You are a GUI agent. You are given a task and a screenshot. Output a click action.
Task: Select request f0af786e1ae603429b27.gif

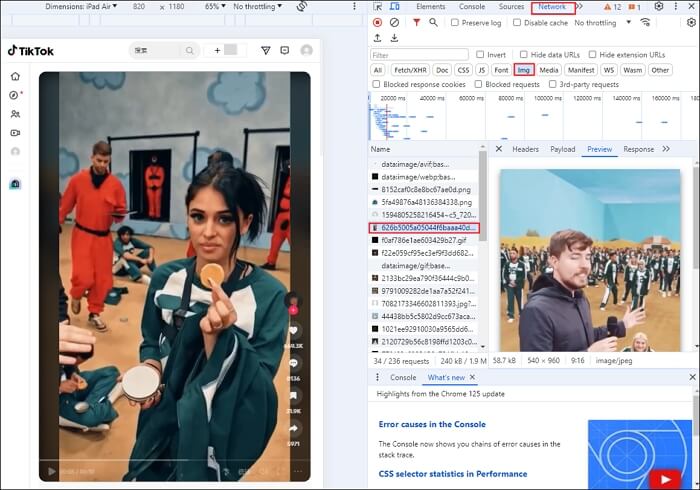pos(424,240)
